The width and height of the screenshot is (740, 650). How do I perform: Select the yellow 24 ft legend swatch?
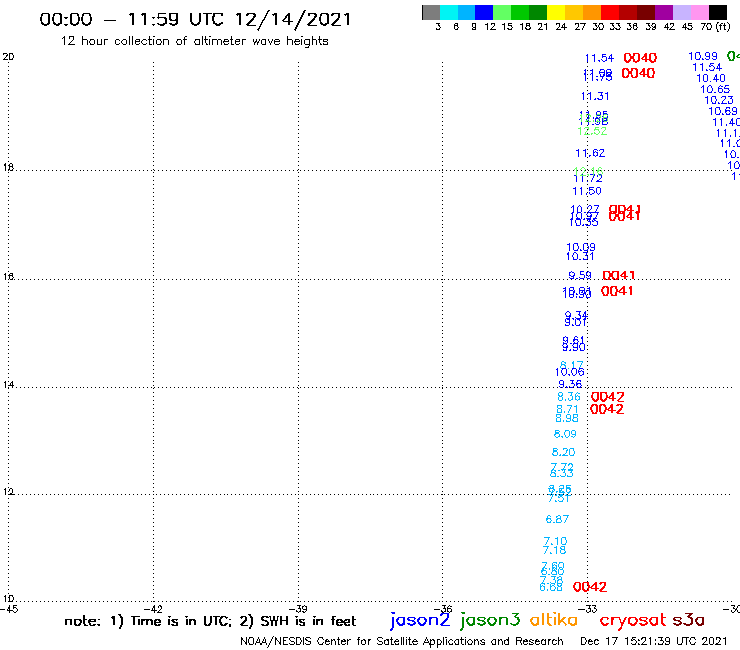point(556,12)
